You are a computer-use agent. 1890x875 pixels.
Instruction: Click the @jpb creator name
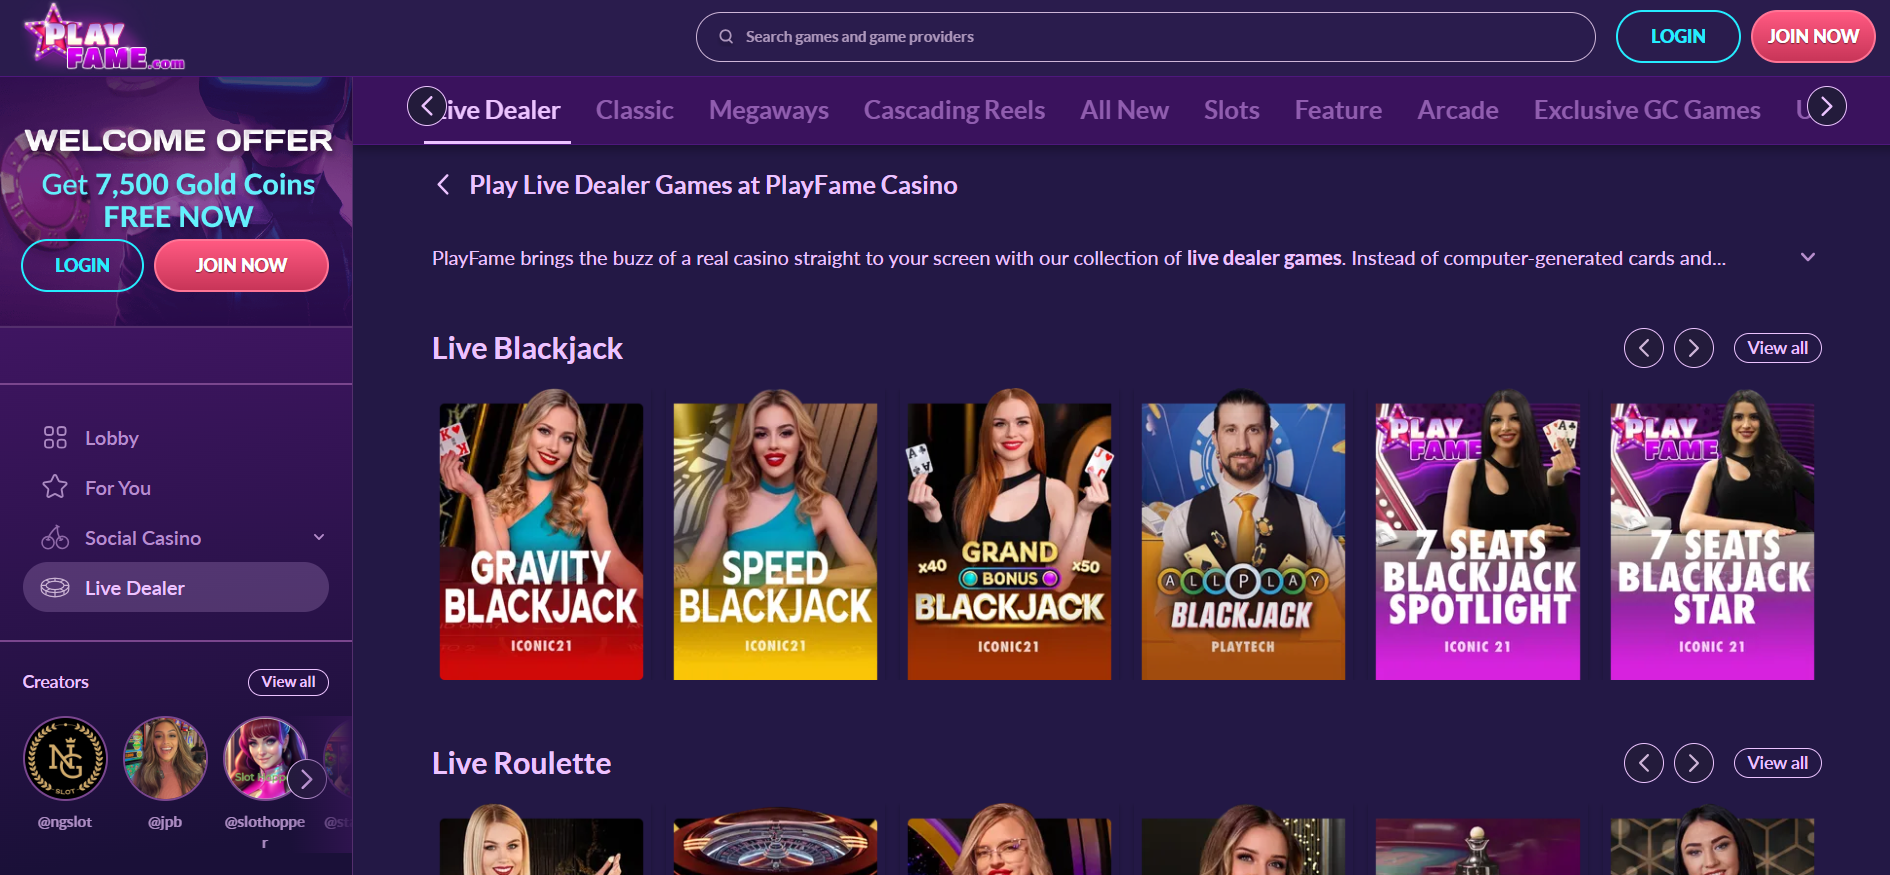pyautogui.click(x=165, y=822)
